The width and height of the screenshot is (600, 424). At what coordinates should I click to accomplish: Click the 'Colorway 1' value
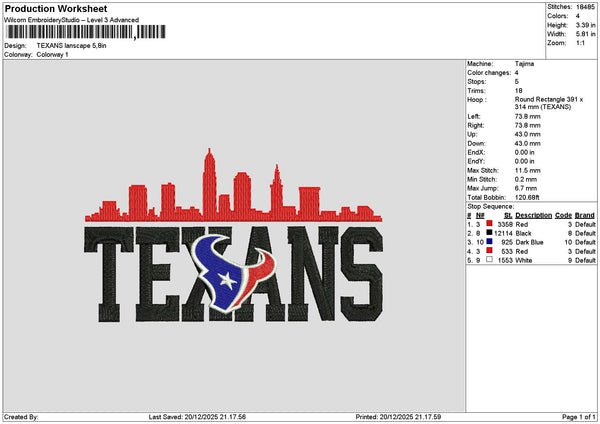pyautogui.click(x=52, y=55)
